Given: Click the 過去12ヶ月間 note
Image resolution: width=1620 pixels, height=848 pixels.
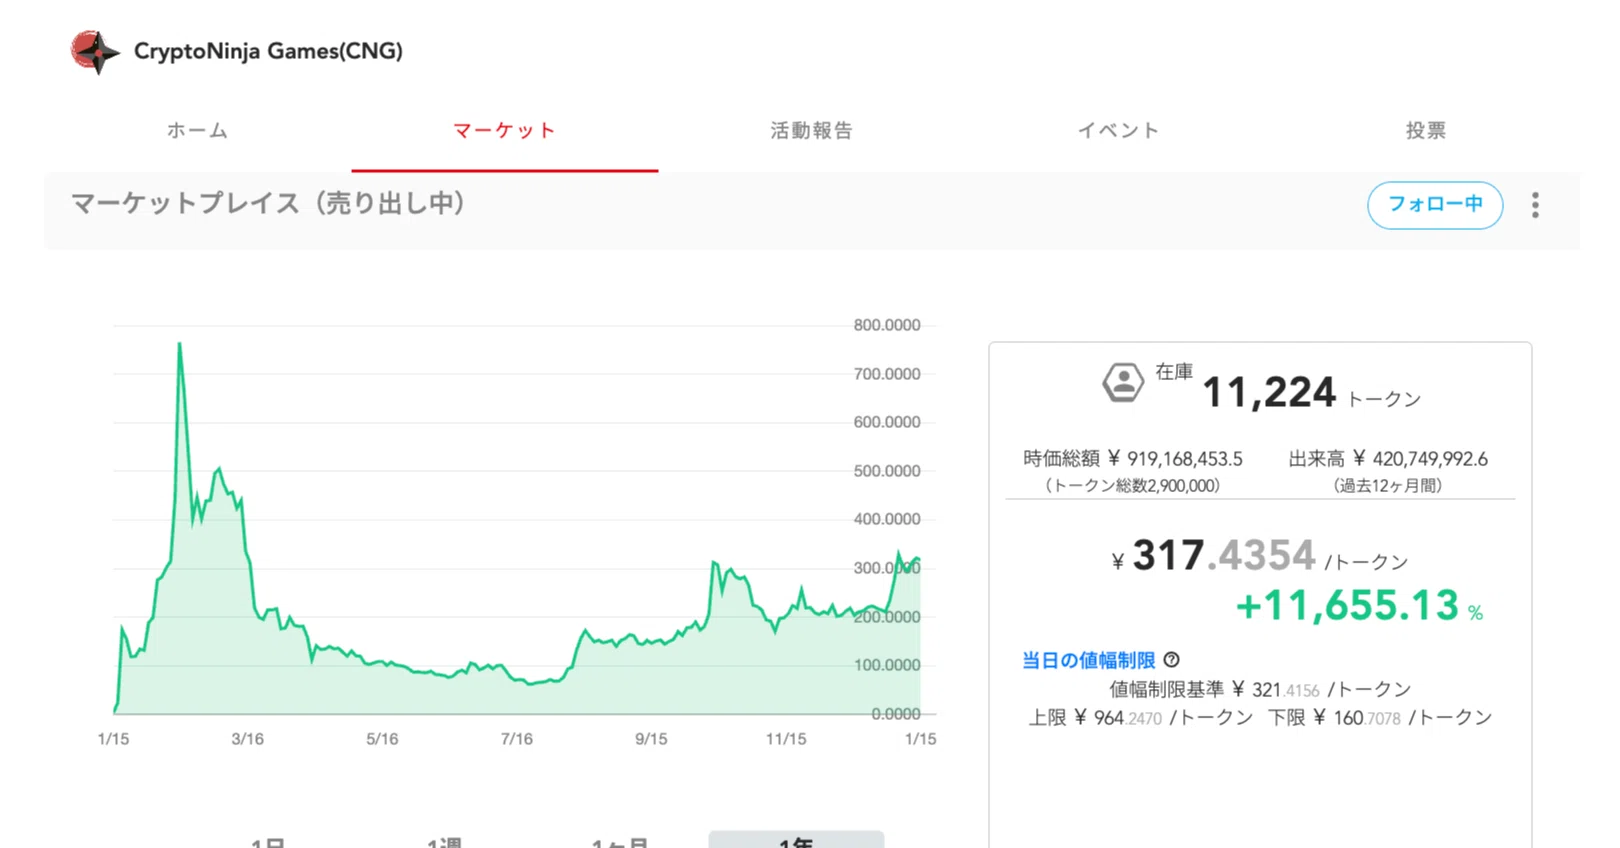Looking at the screenshot, I should (x=1388, y=486).
